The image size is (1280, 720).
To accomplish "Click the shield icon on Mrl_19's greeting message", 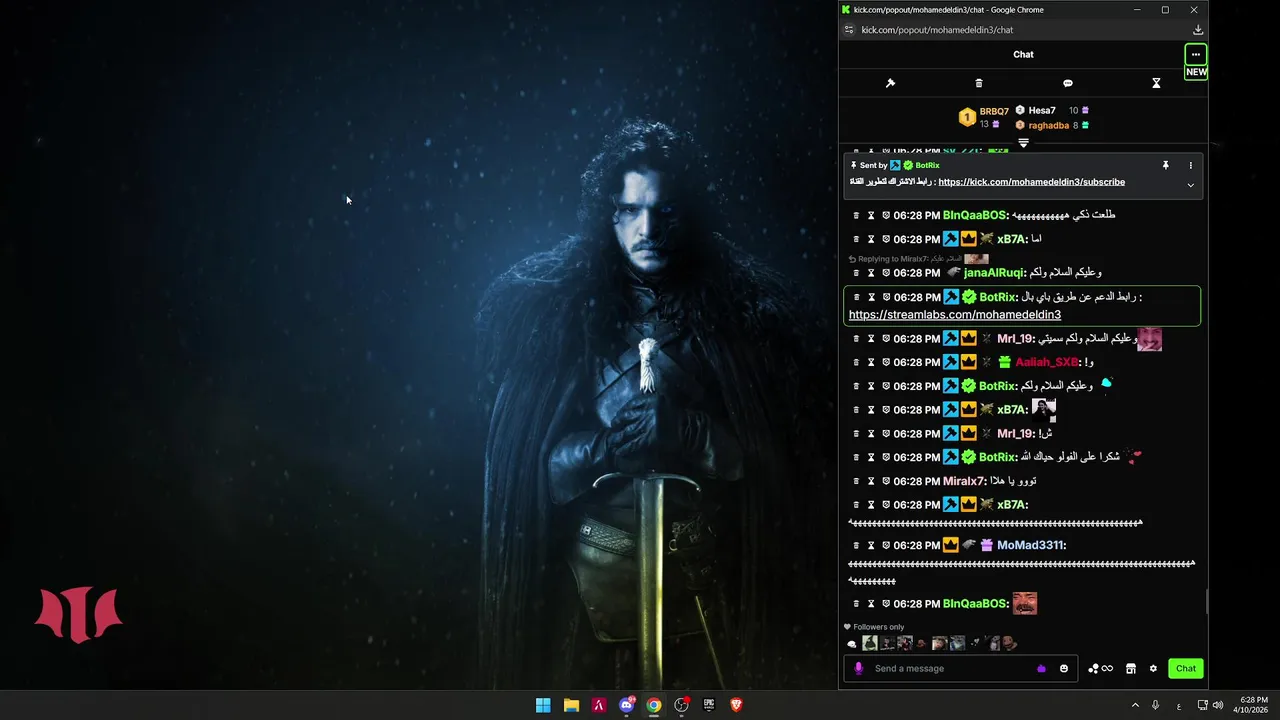I will pyautogui.click(x=886, y=338).
